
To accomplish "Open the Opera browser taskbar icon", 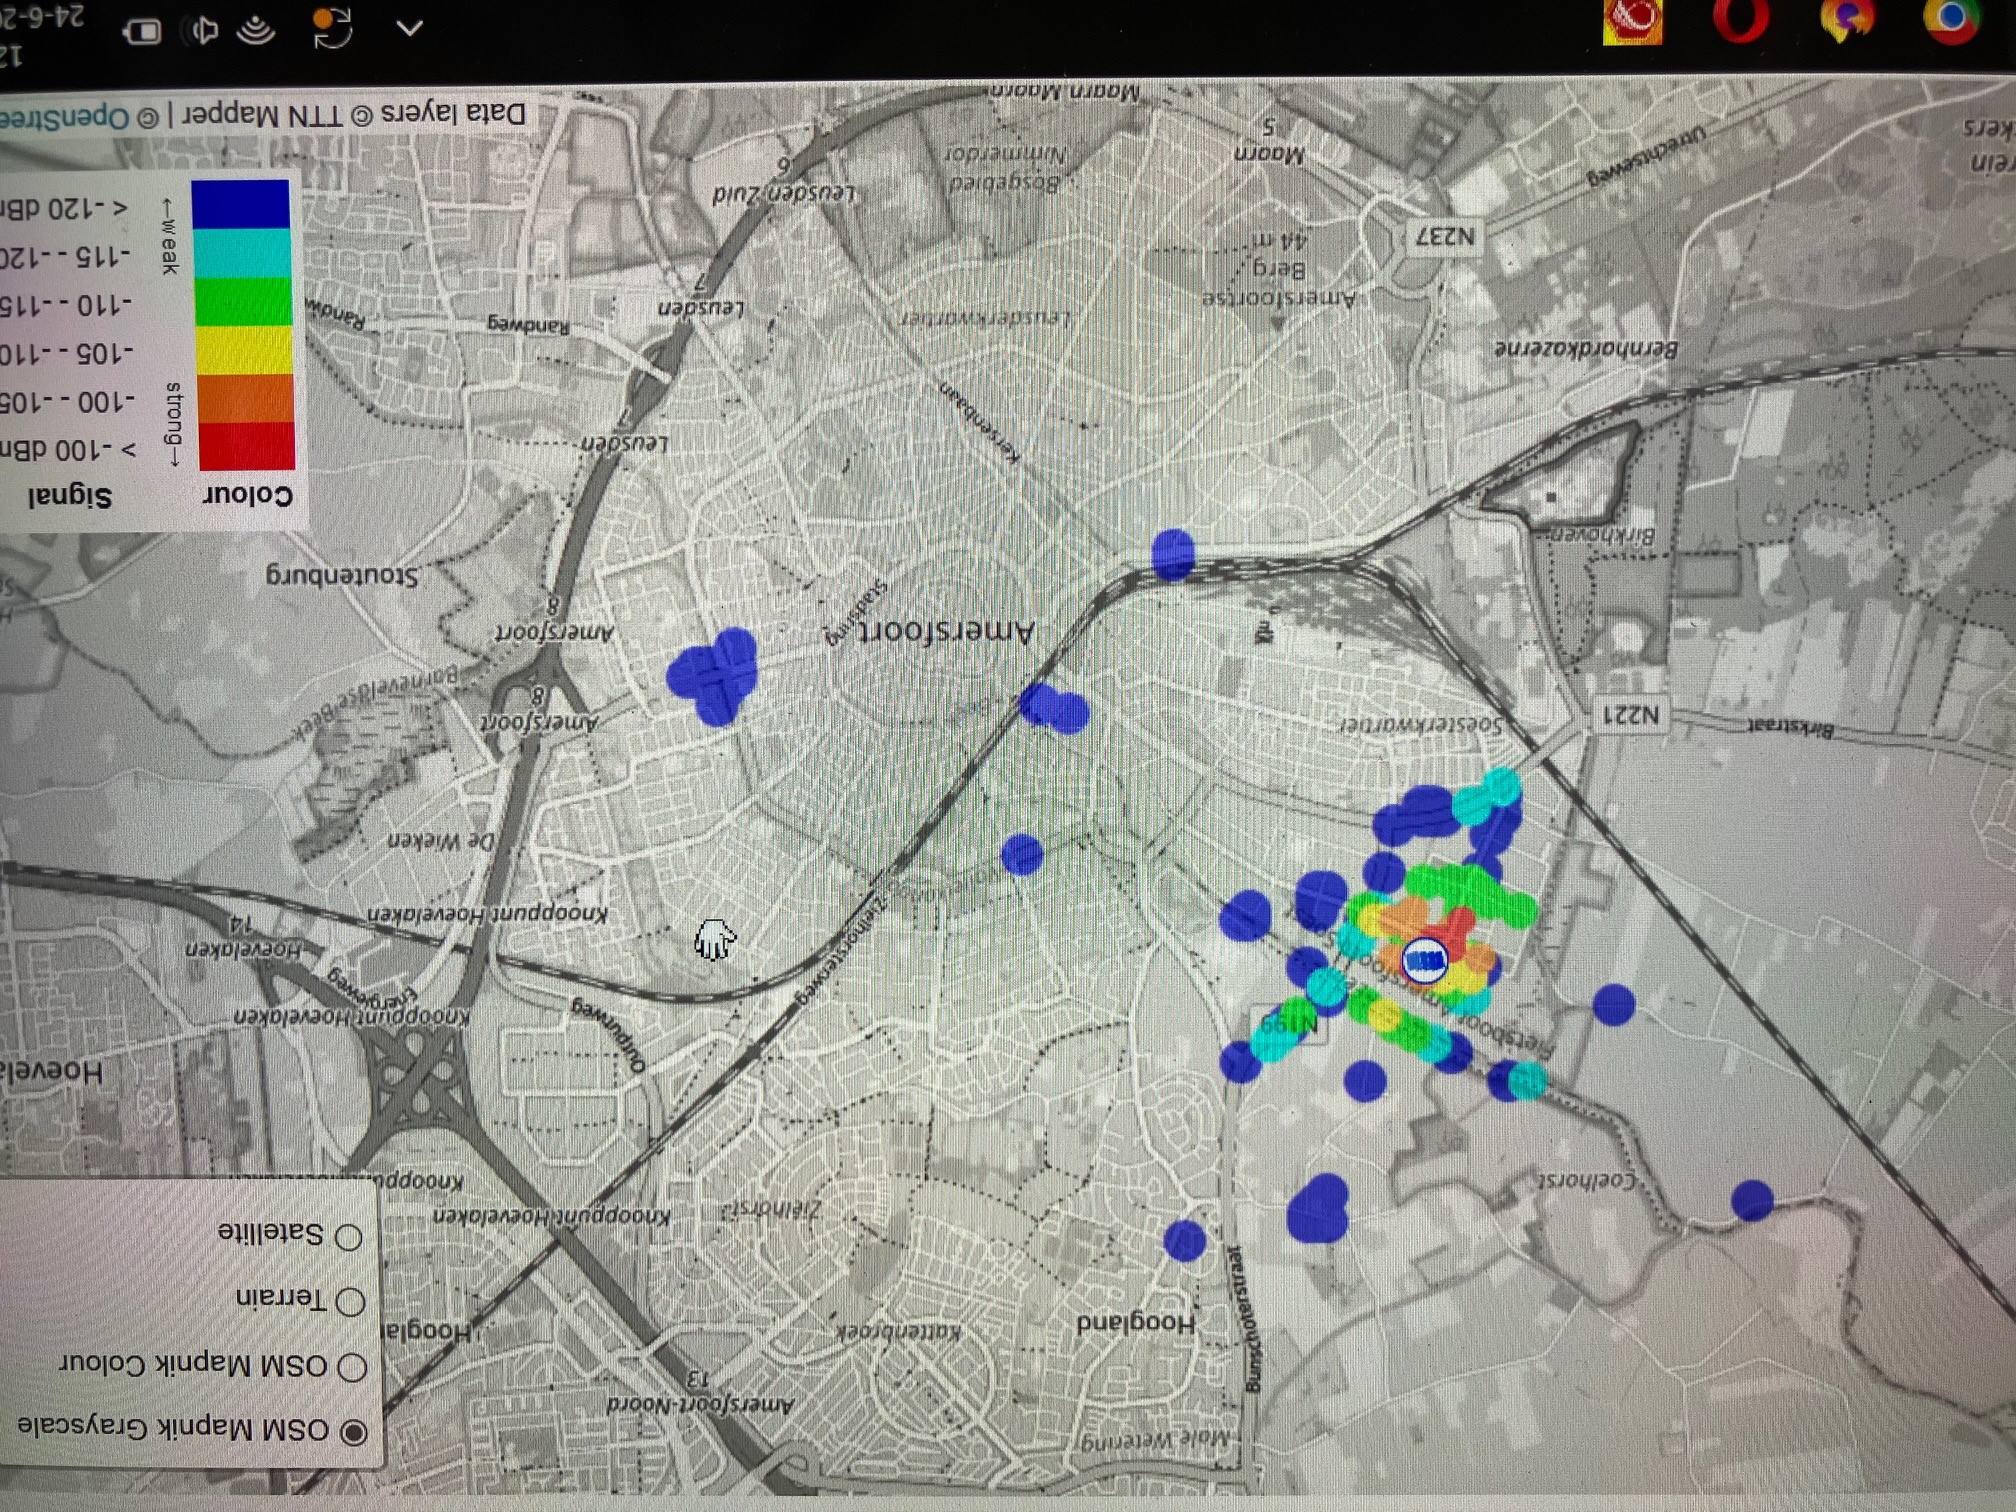I will point(1741,20).
